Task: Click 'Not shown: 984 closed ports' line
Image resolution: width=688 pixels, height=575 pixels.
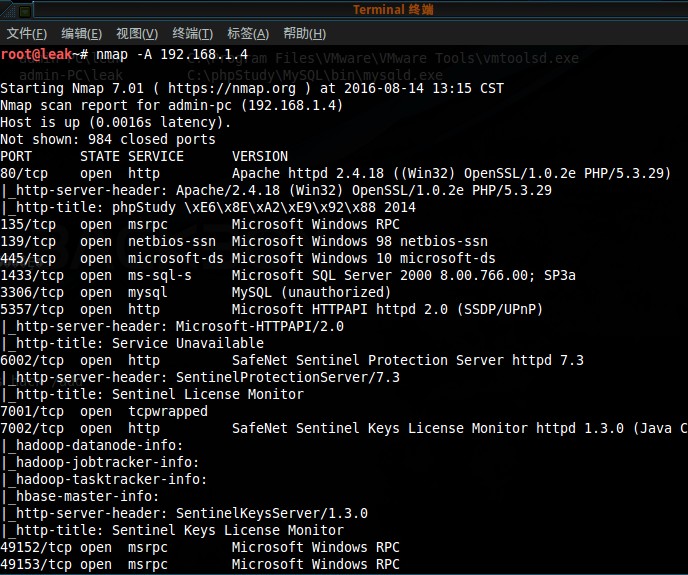Action: 108,139
